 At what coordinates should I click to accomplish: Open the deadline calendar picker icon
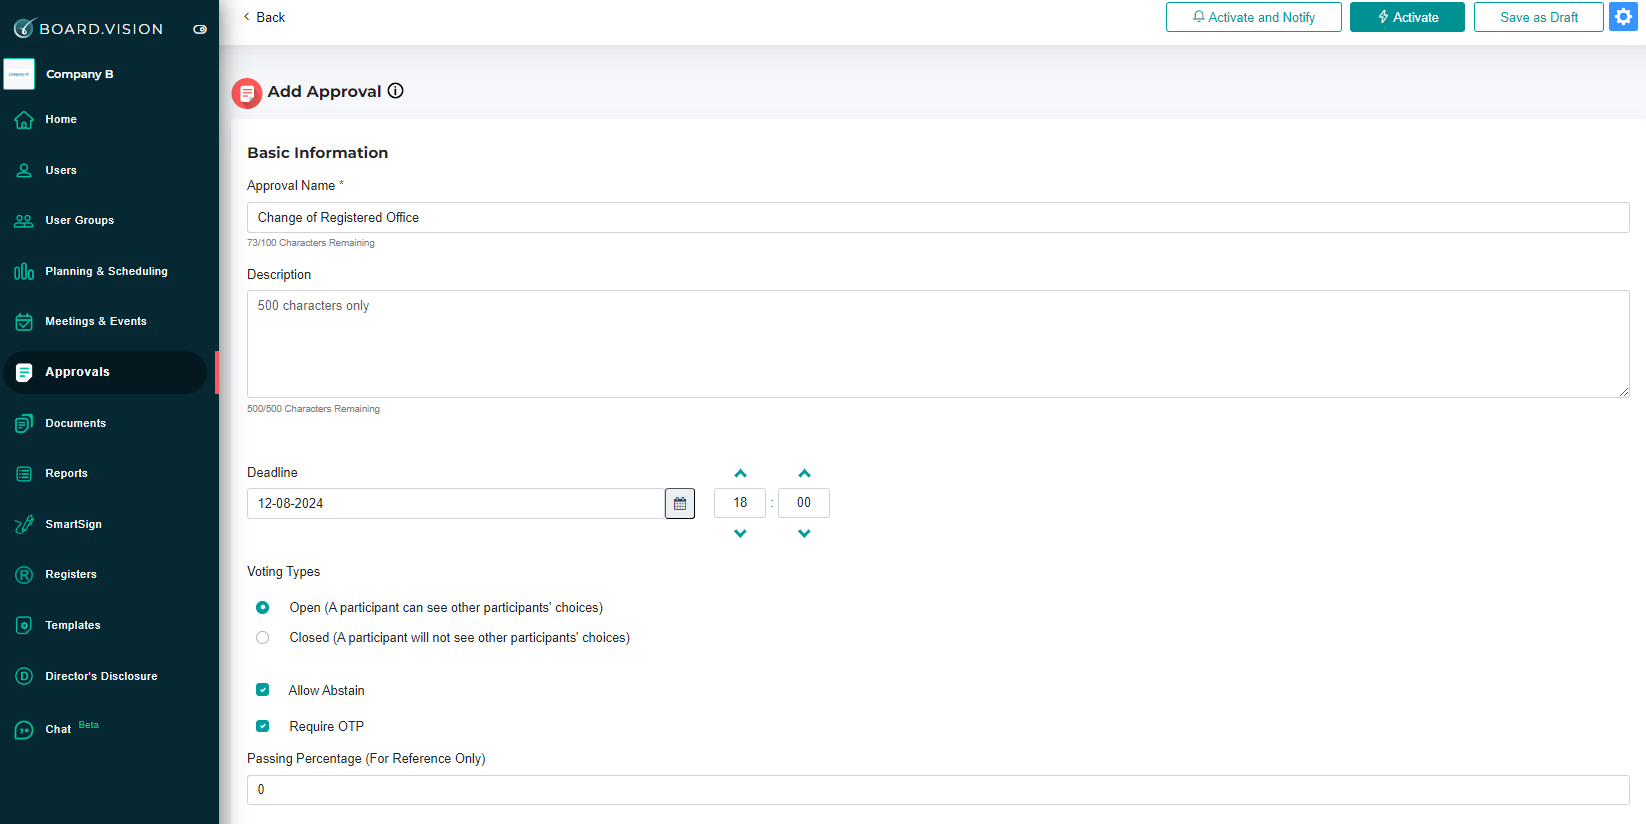[x=680, y=503]
